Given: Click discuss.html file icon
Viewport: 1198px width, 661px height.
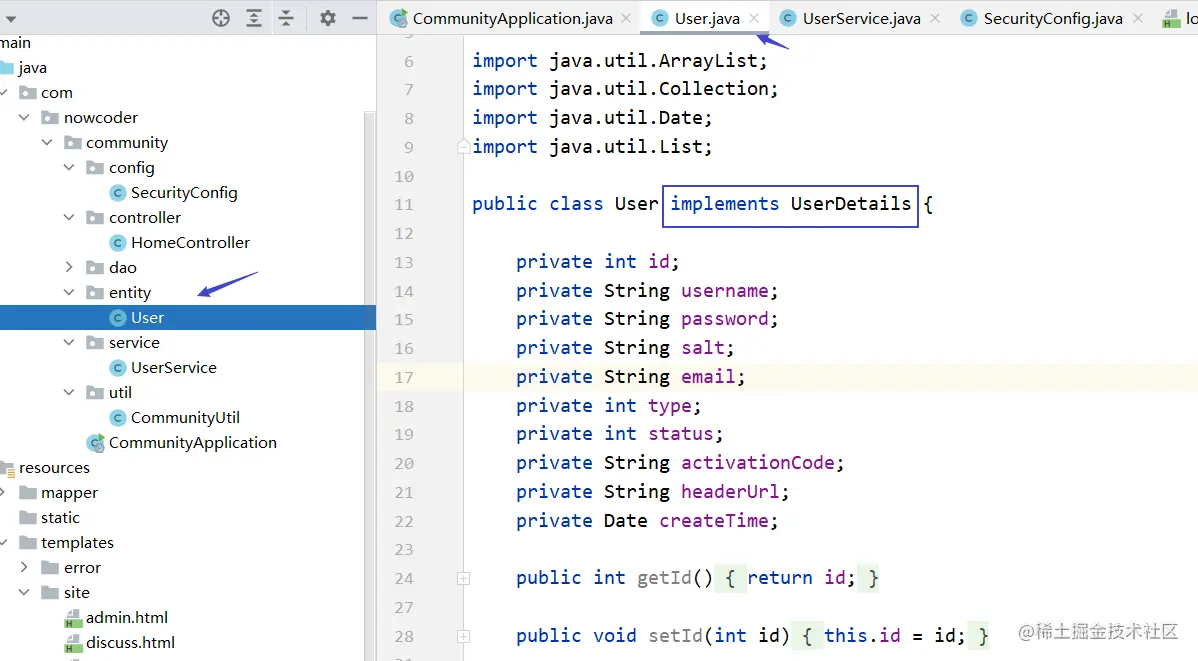Looking at the screenshot, I should click(73, 643).
